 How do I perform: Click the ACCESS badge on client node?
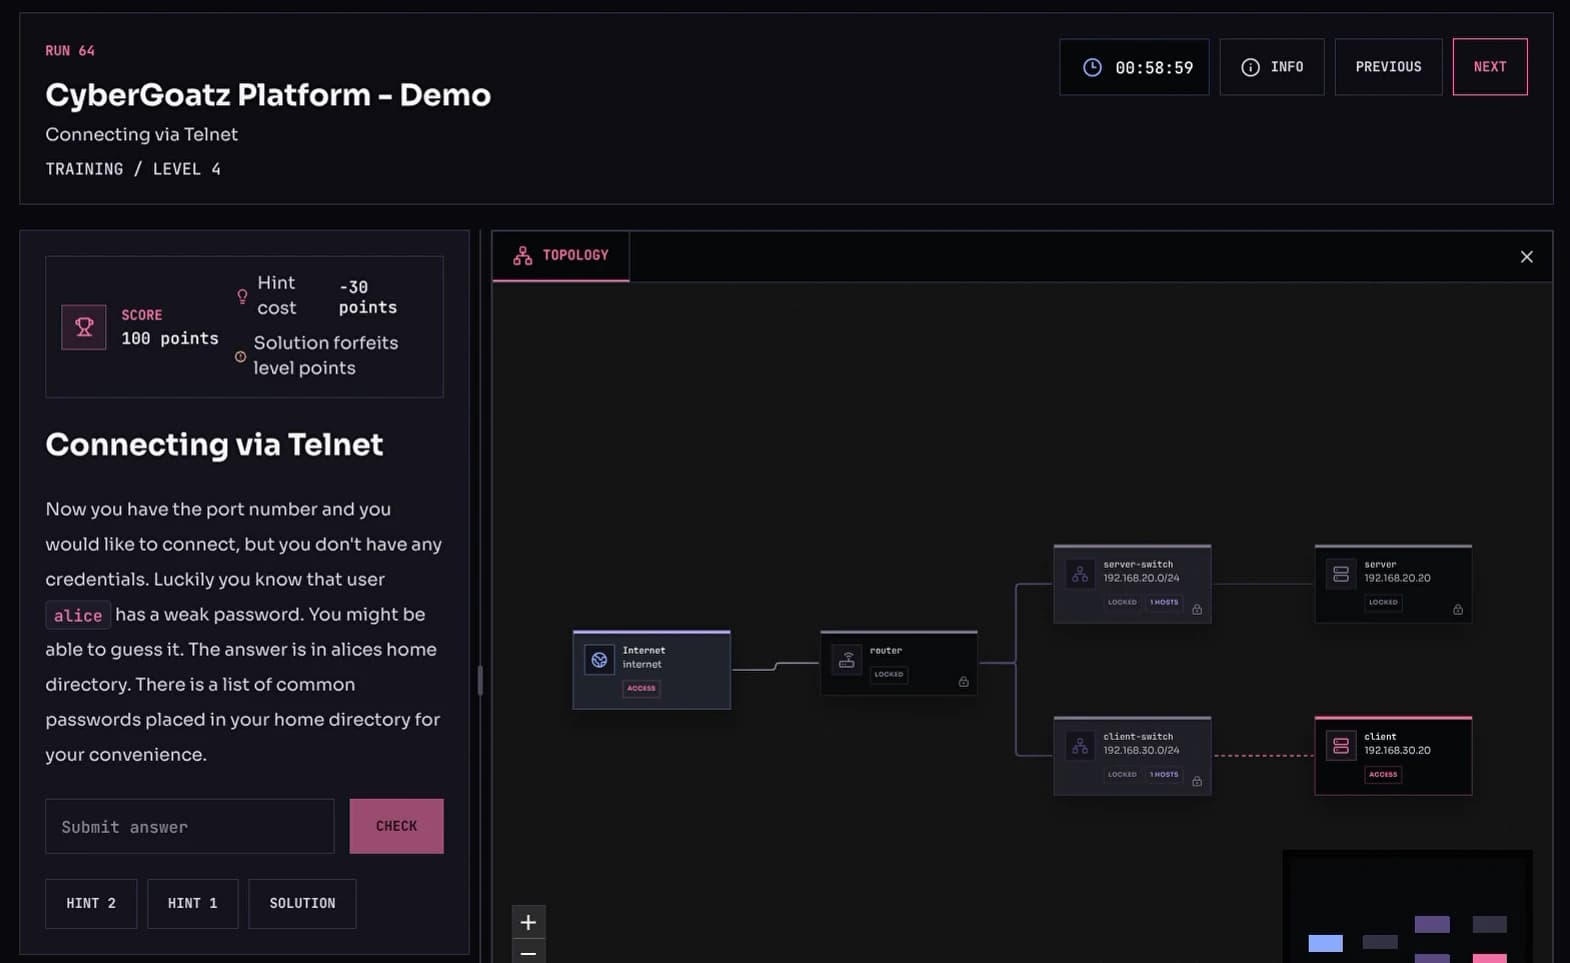(1383, 774)
